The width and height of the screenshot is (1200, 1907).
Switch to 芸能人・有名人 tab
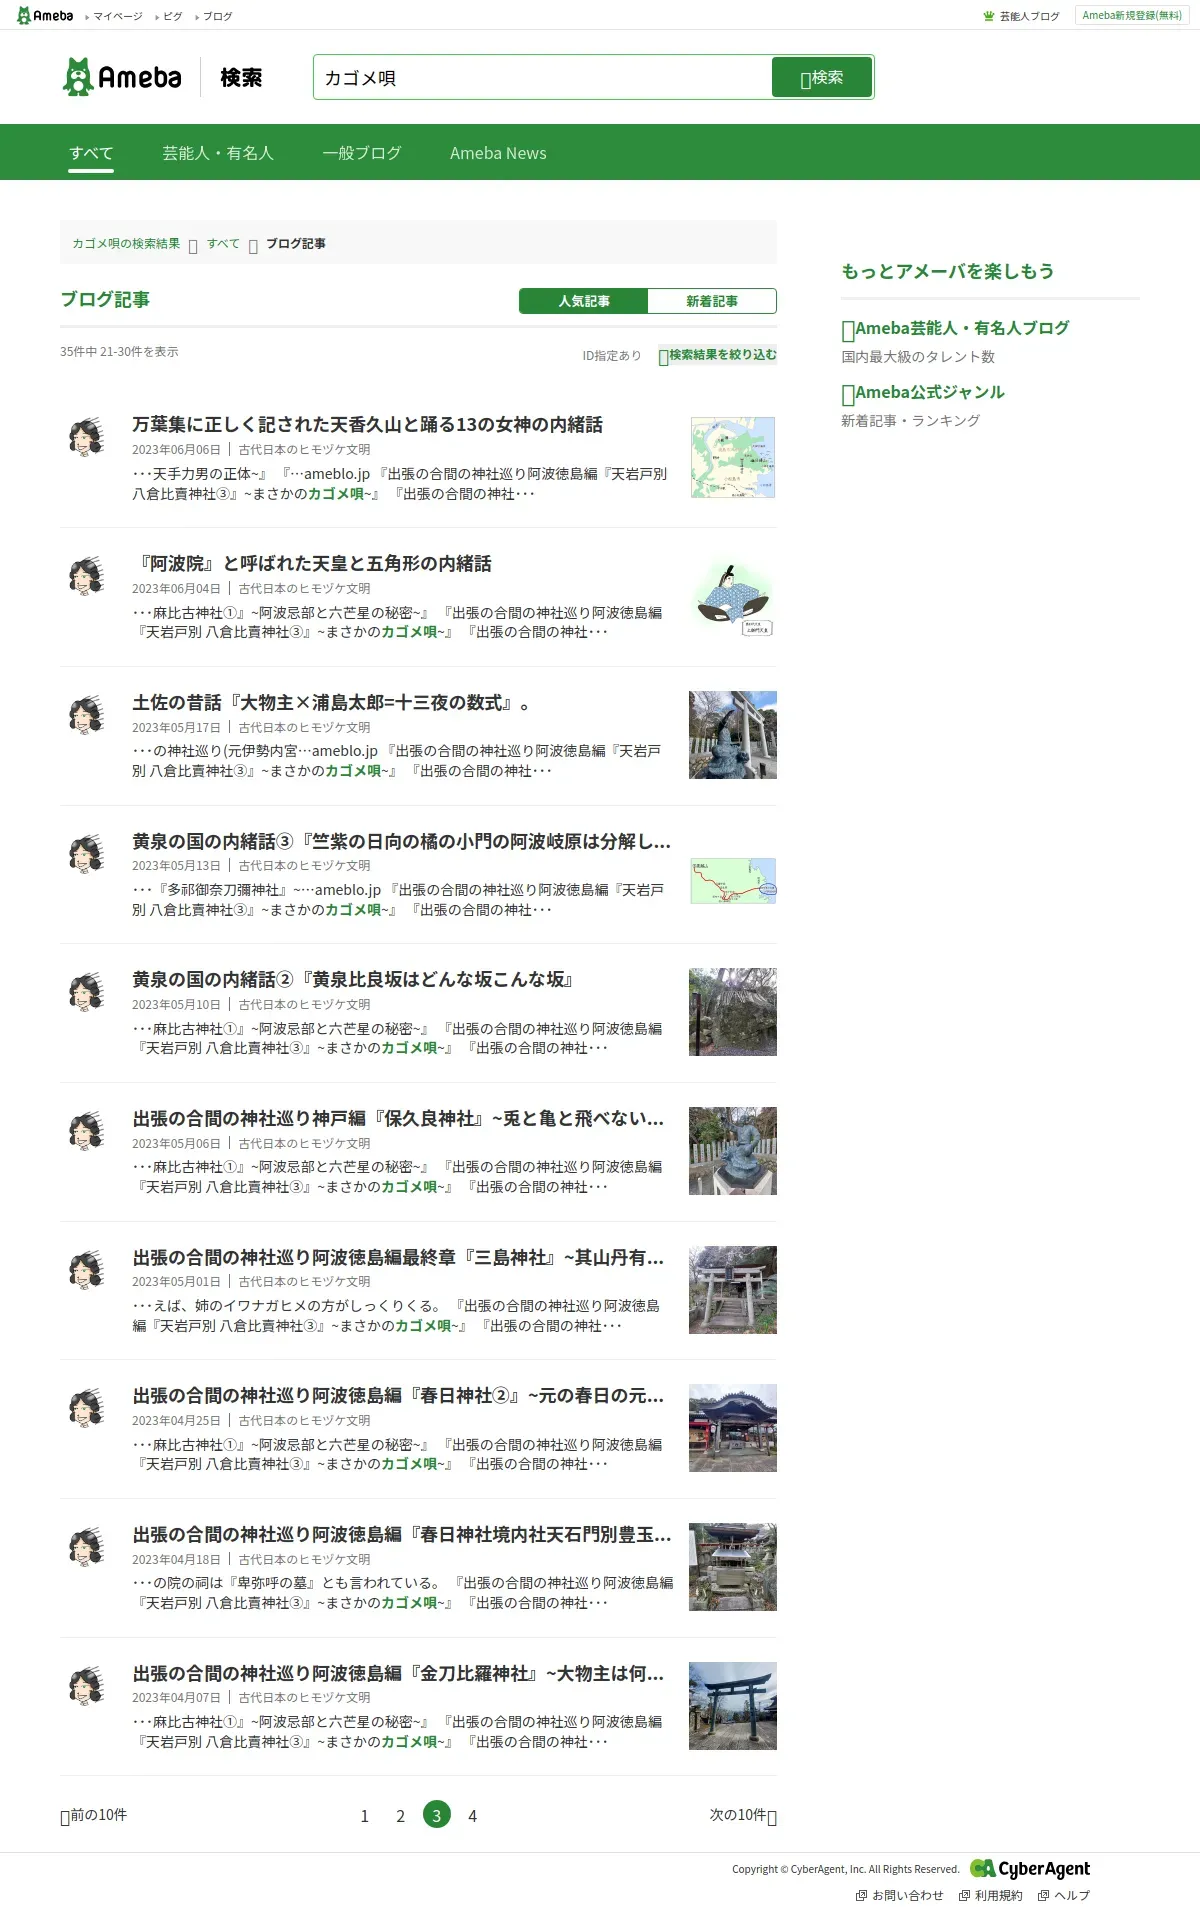pos(218,153)
